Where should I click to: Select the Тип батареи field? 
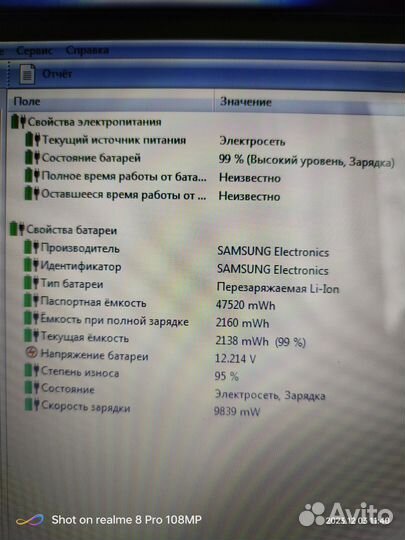[x=72, y=284]
